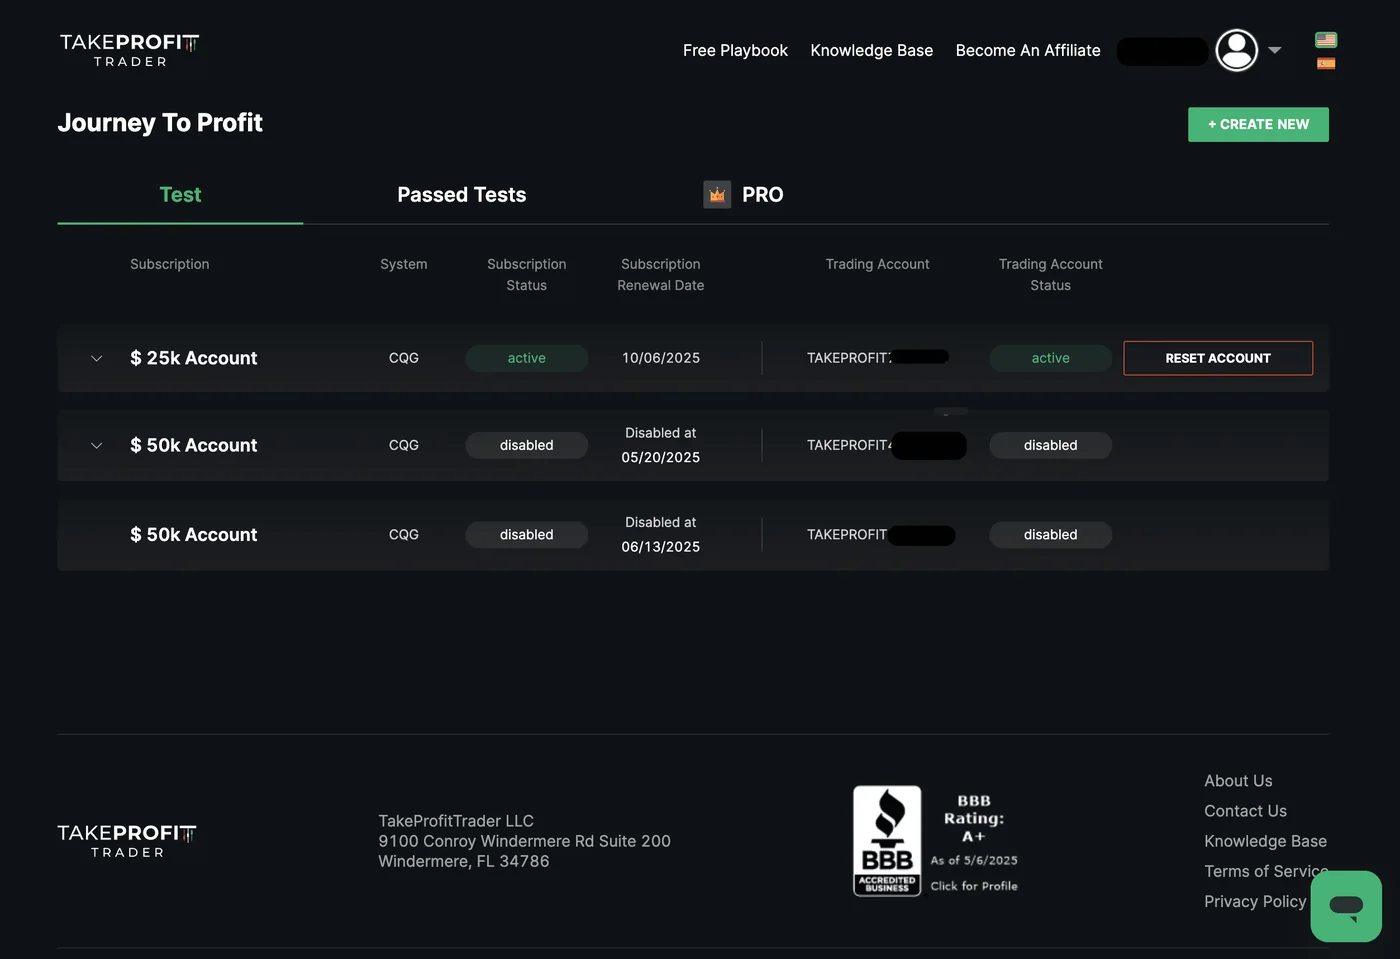Click the 10/06/2025 renewal date
Screen dimensions: 1400x959
tap(661, 358)
